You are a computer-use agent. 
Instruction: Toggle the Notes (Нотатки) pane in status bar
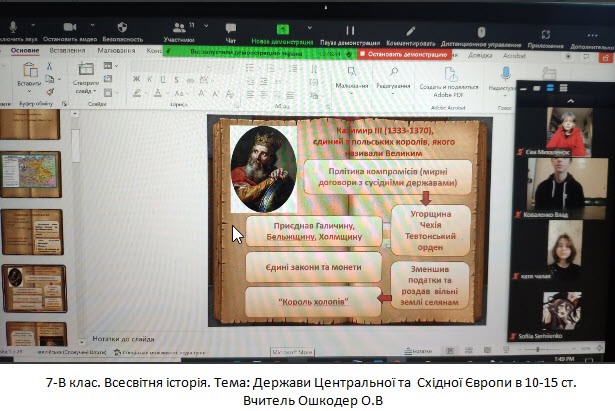[x=412, y=351]
